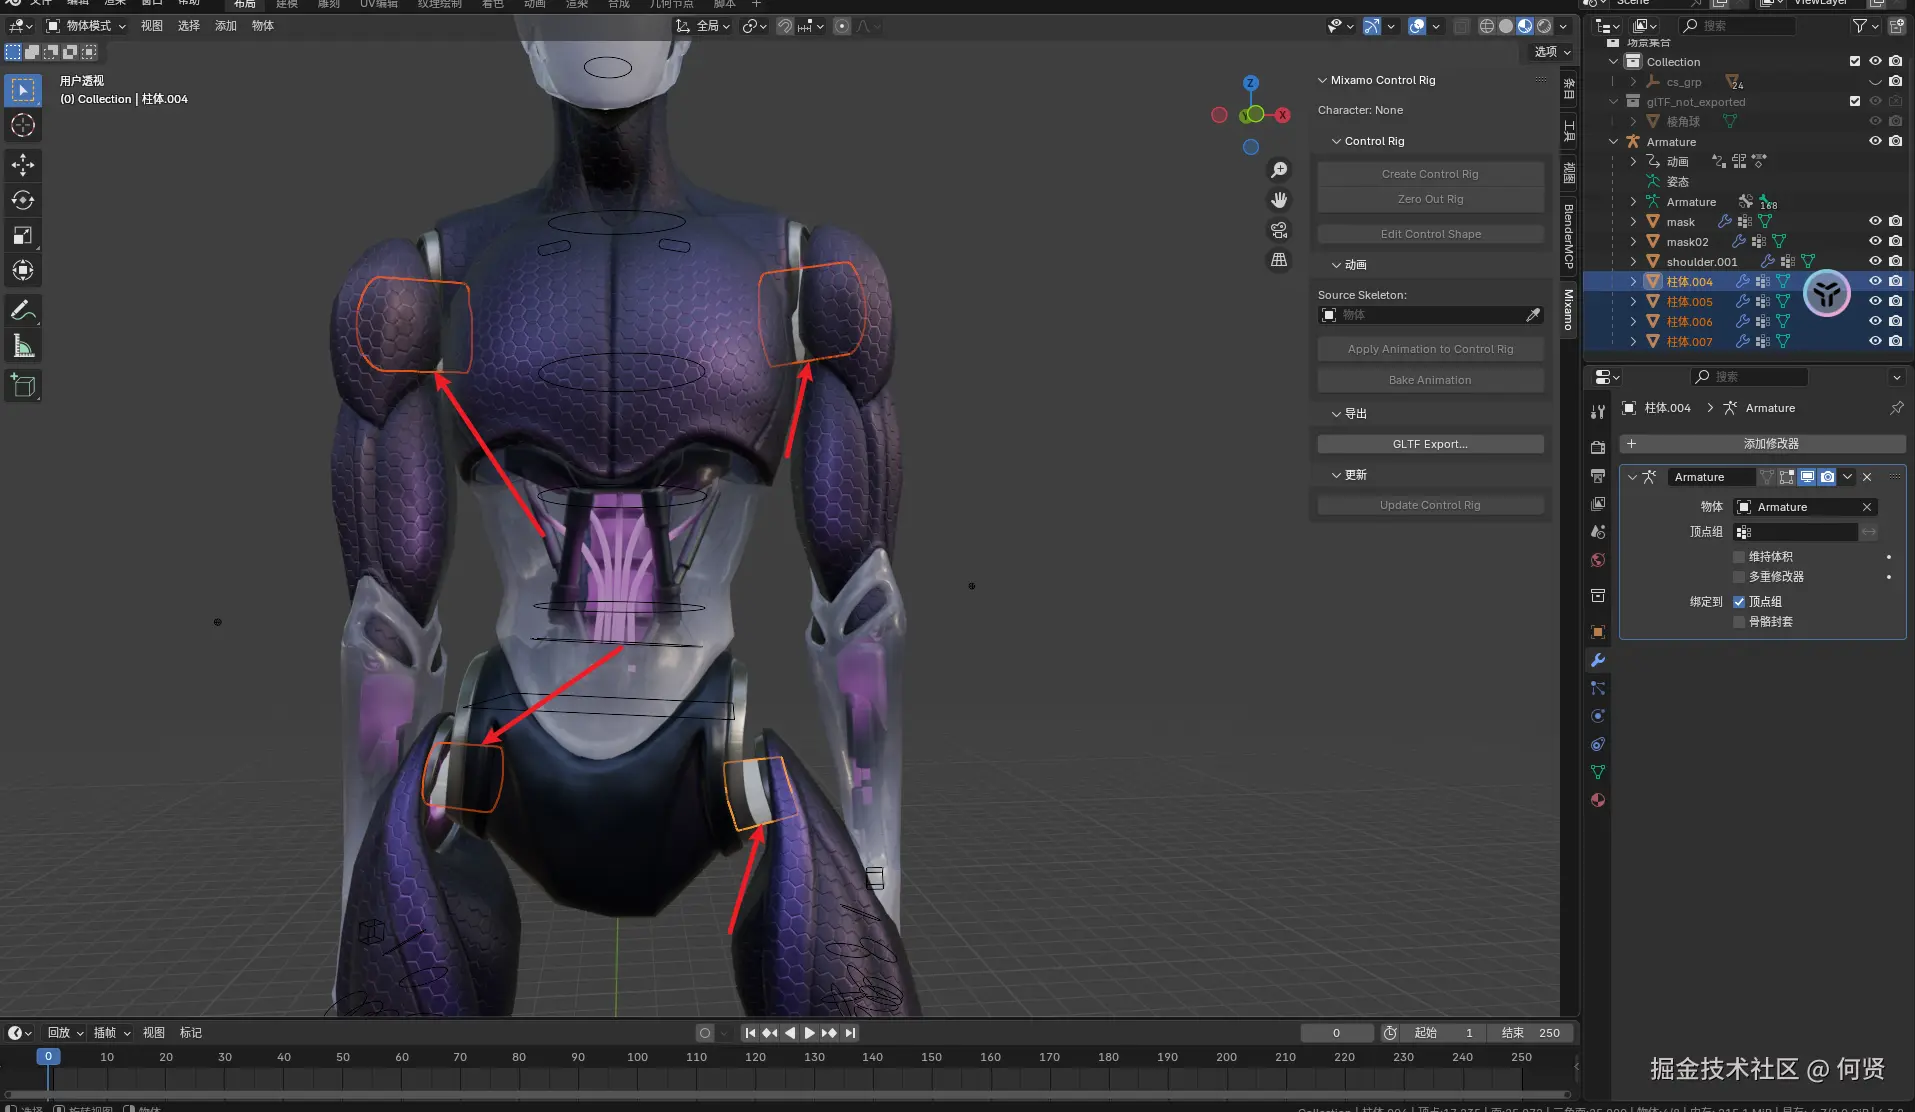Select the Annotate pencil tool
The image size is (1915, 1112).
pos(23,311)
